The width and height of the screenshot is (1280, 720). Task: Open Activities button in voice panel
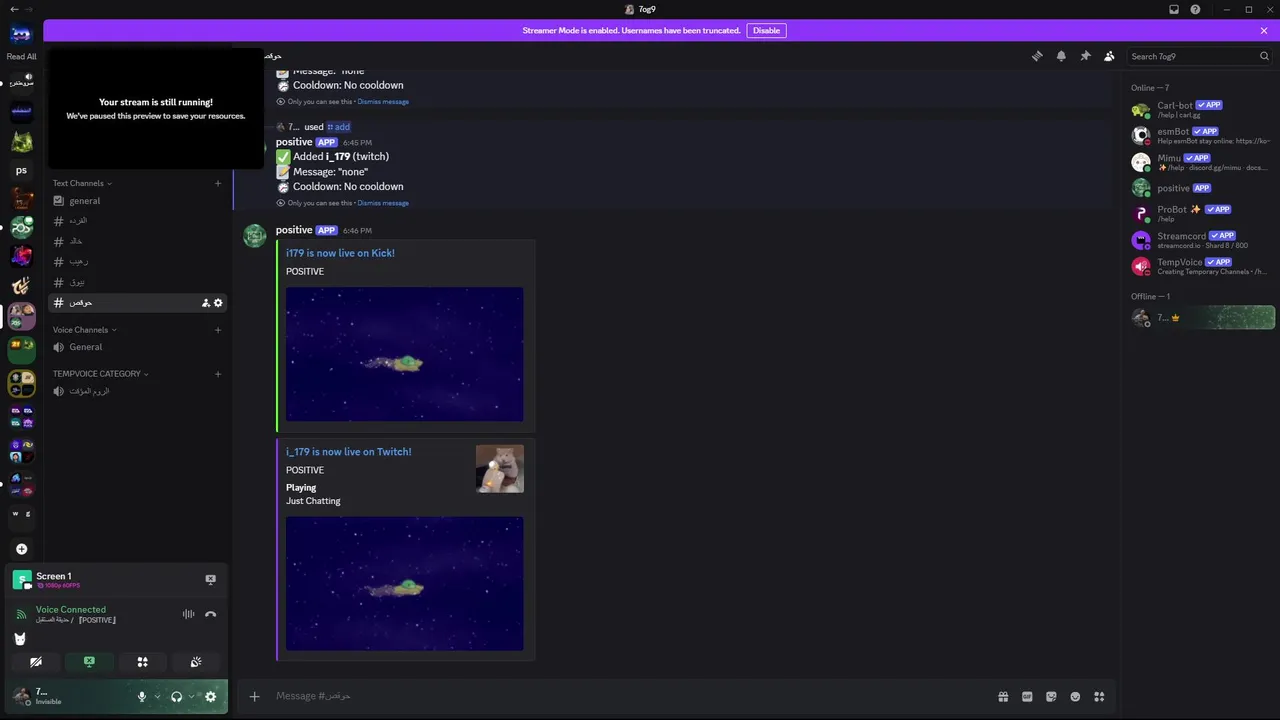tap(142, 662)
